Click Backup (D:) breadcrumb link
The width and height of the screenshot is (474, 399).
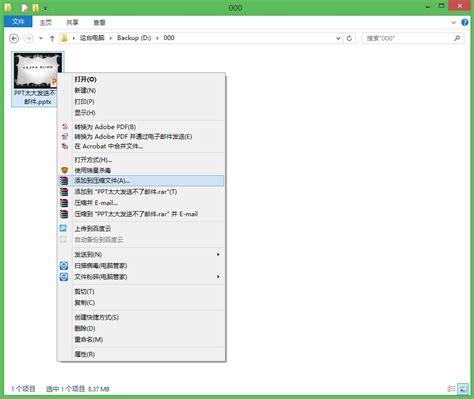tap(134, 38)
